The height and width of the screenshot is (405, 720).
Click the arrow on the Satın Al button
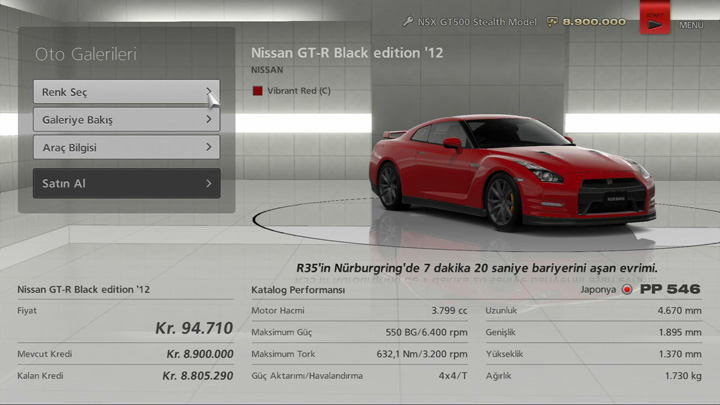(208, 184)
